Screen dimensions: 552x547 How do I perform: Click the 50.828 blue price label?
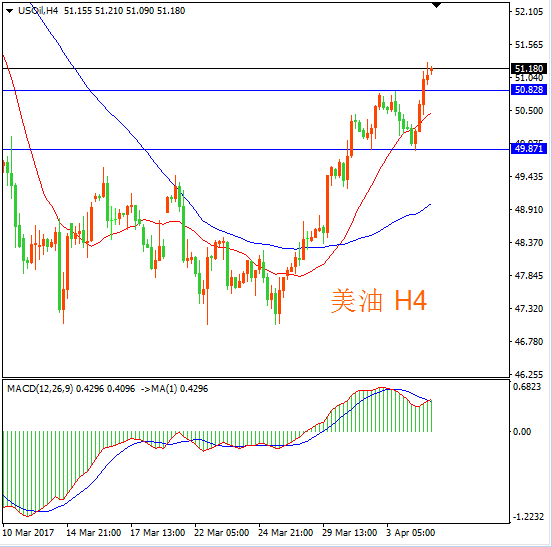528,90
